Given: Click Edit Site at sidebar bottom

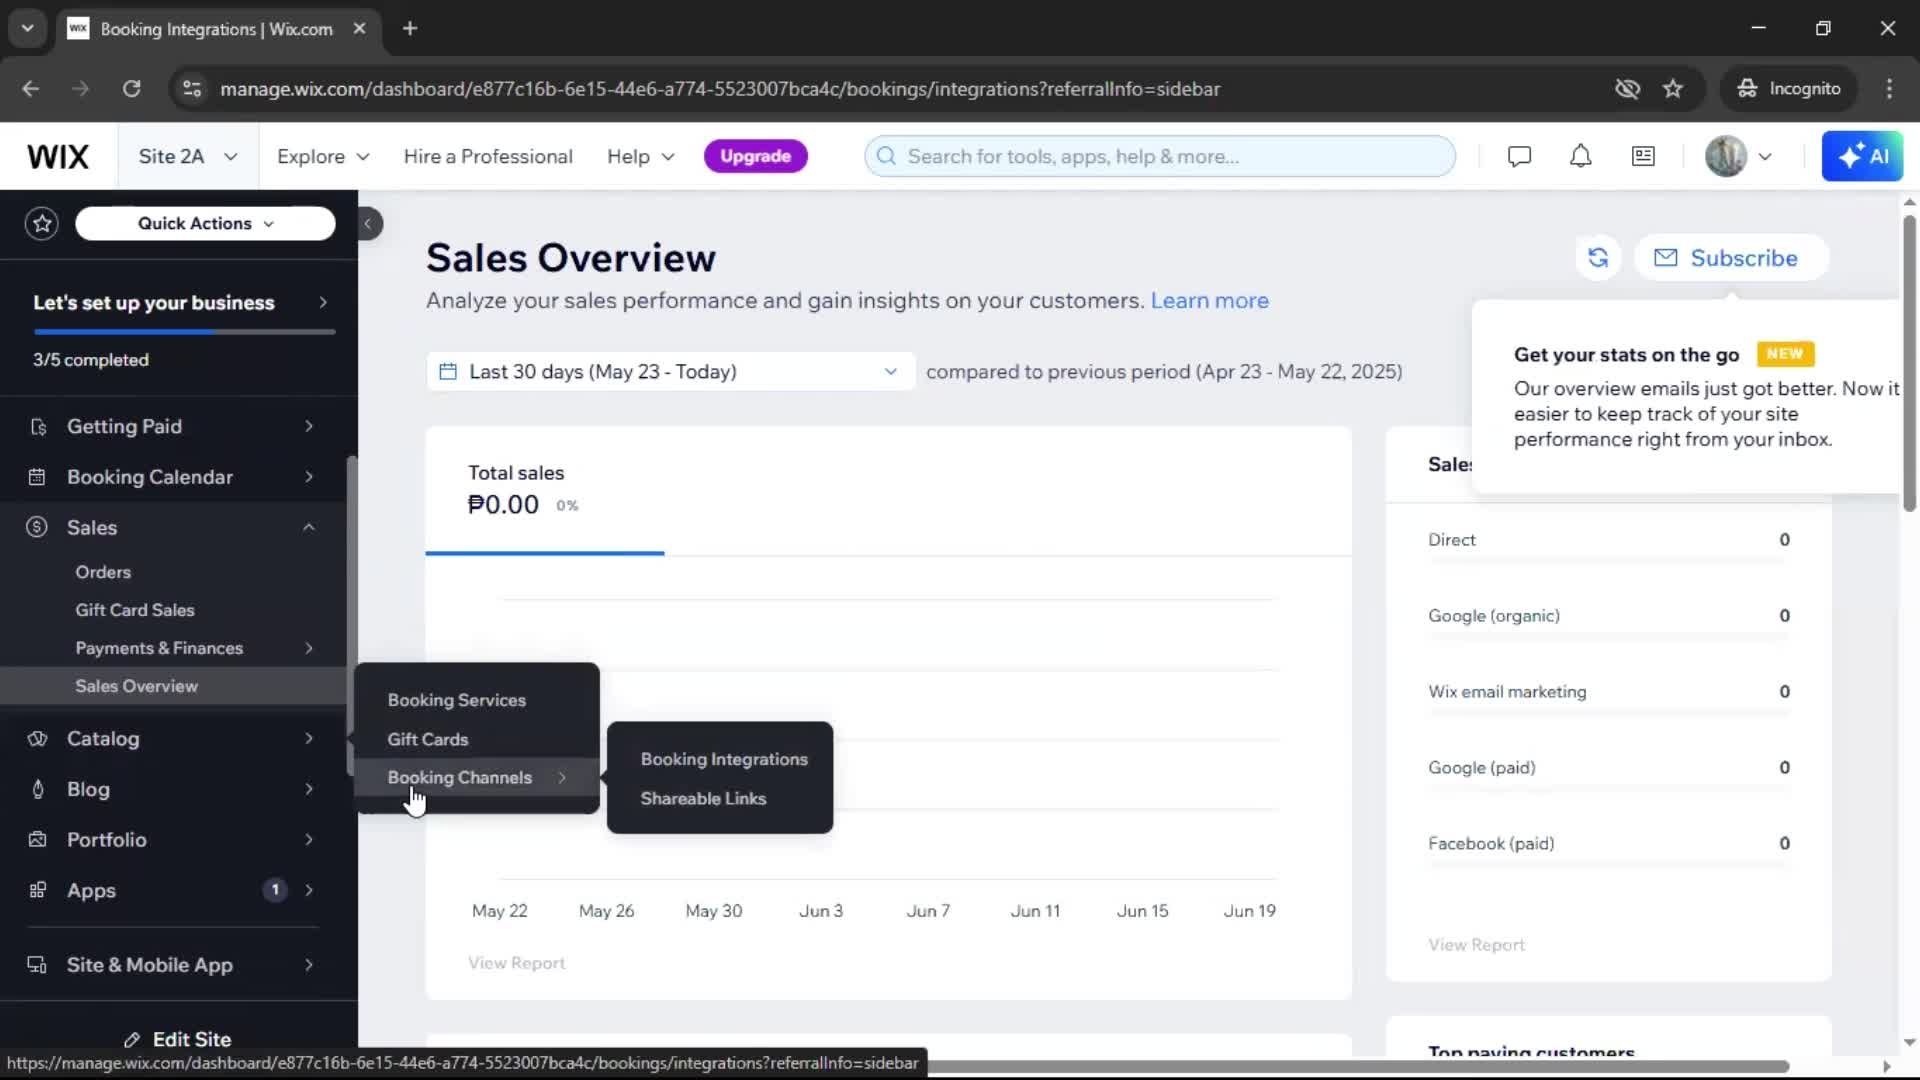Looking at the screenshot, I should [x=178, y=1039].
